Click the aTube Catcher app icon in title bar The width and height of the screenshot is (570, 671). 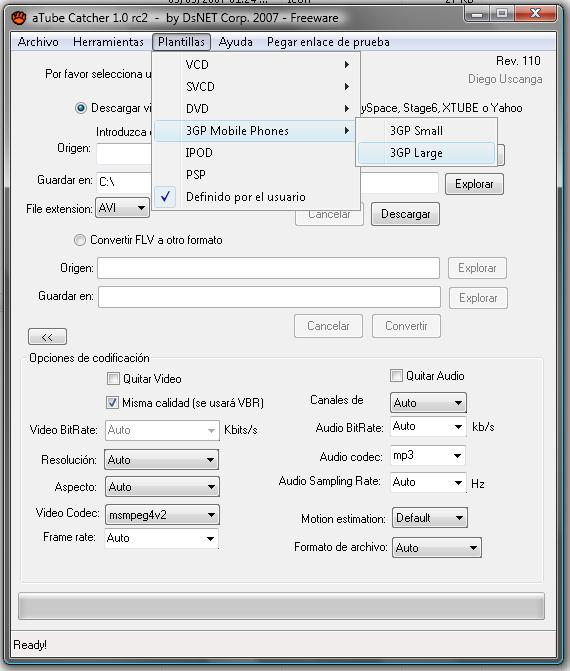pyautogui.click(x=19, y=18)
